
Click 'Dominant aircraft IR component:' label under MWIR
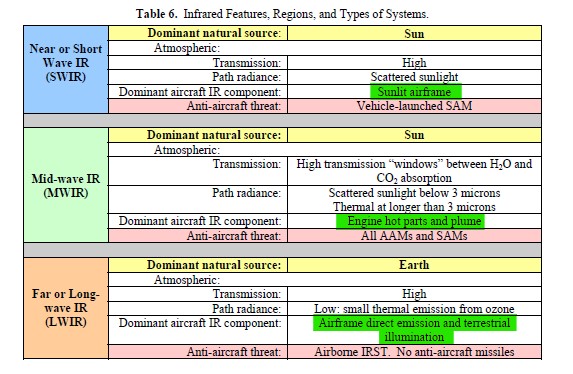pyautogui.click(x=200, y=221)
